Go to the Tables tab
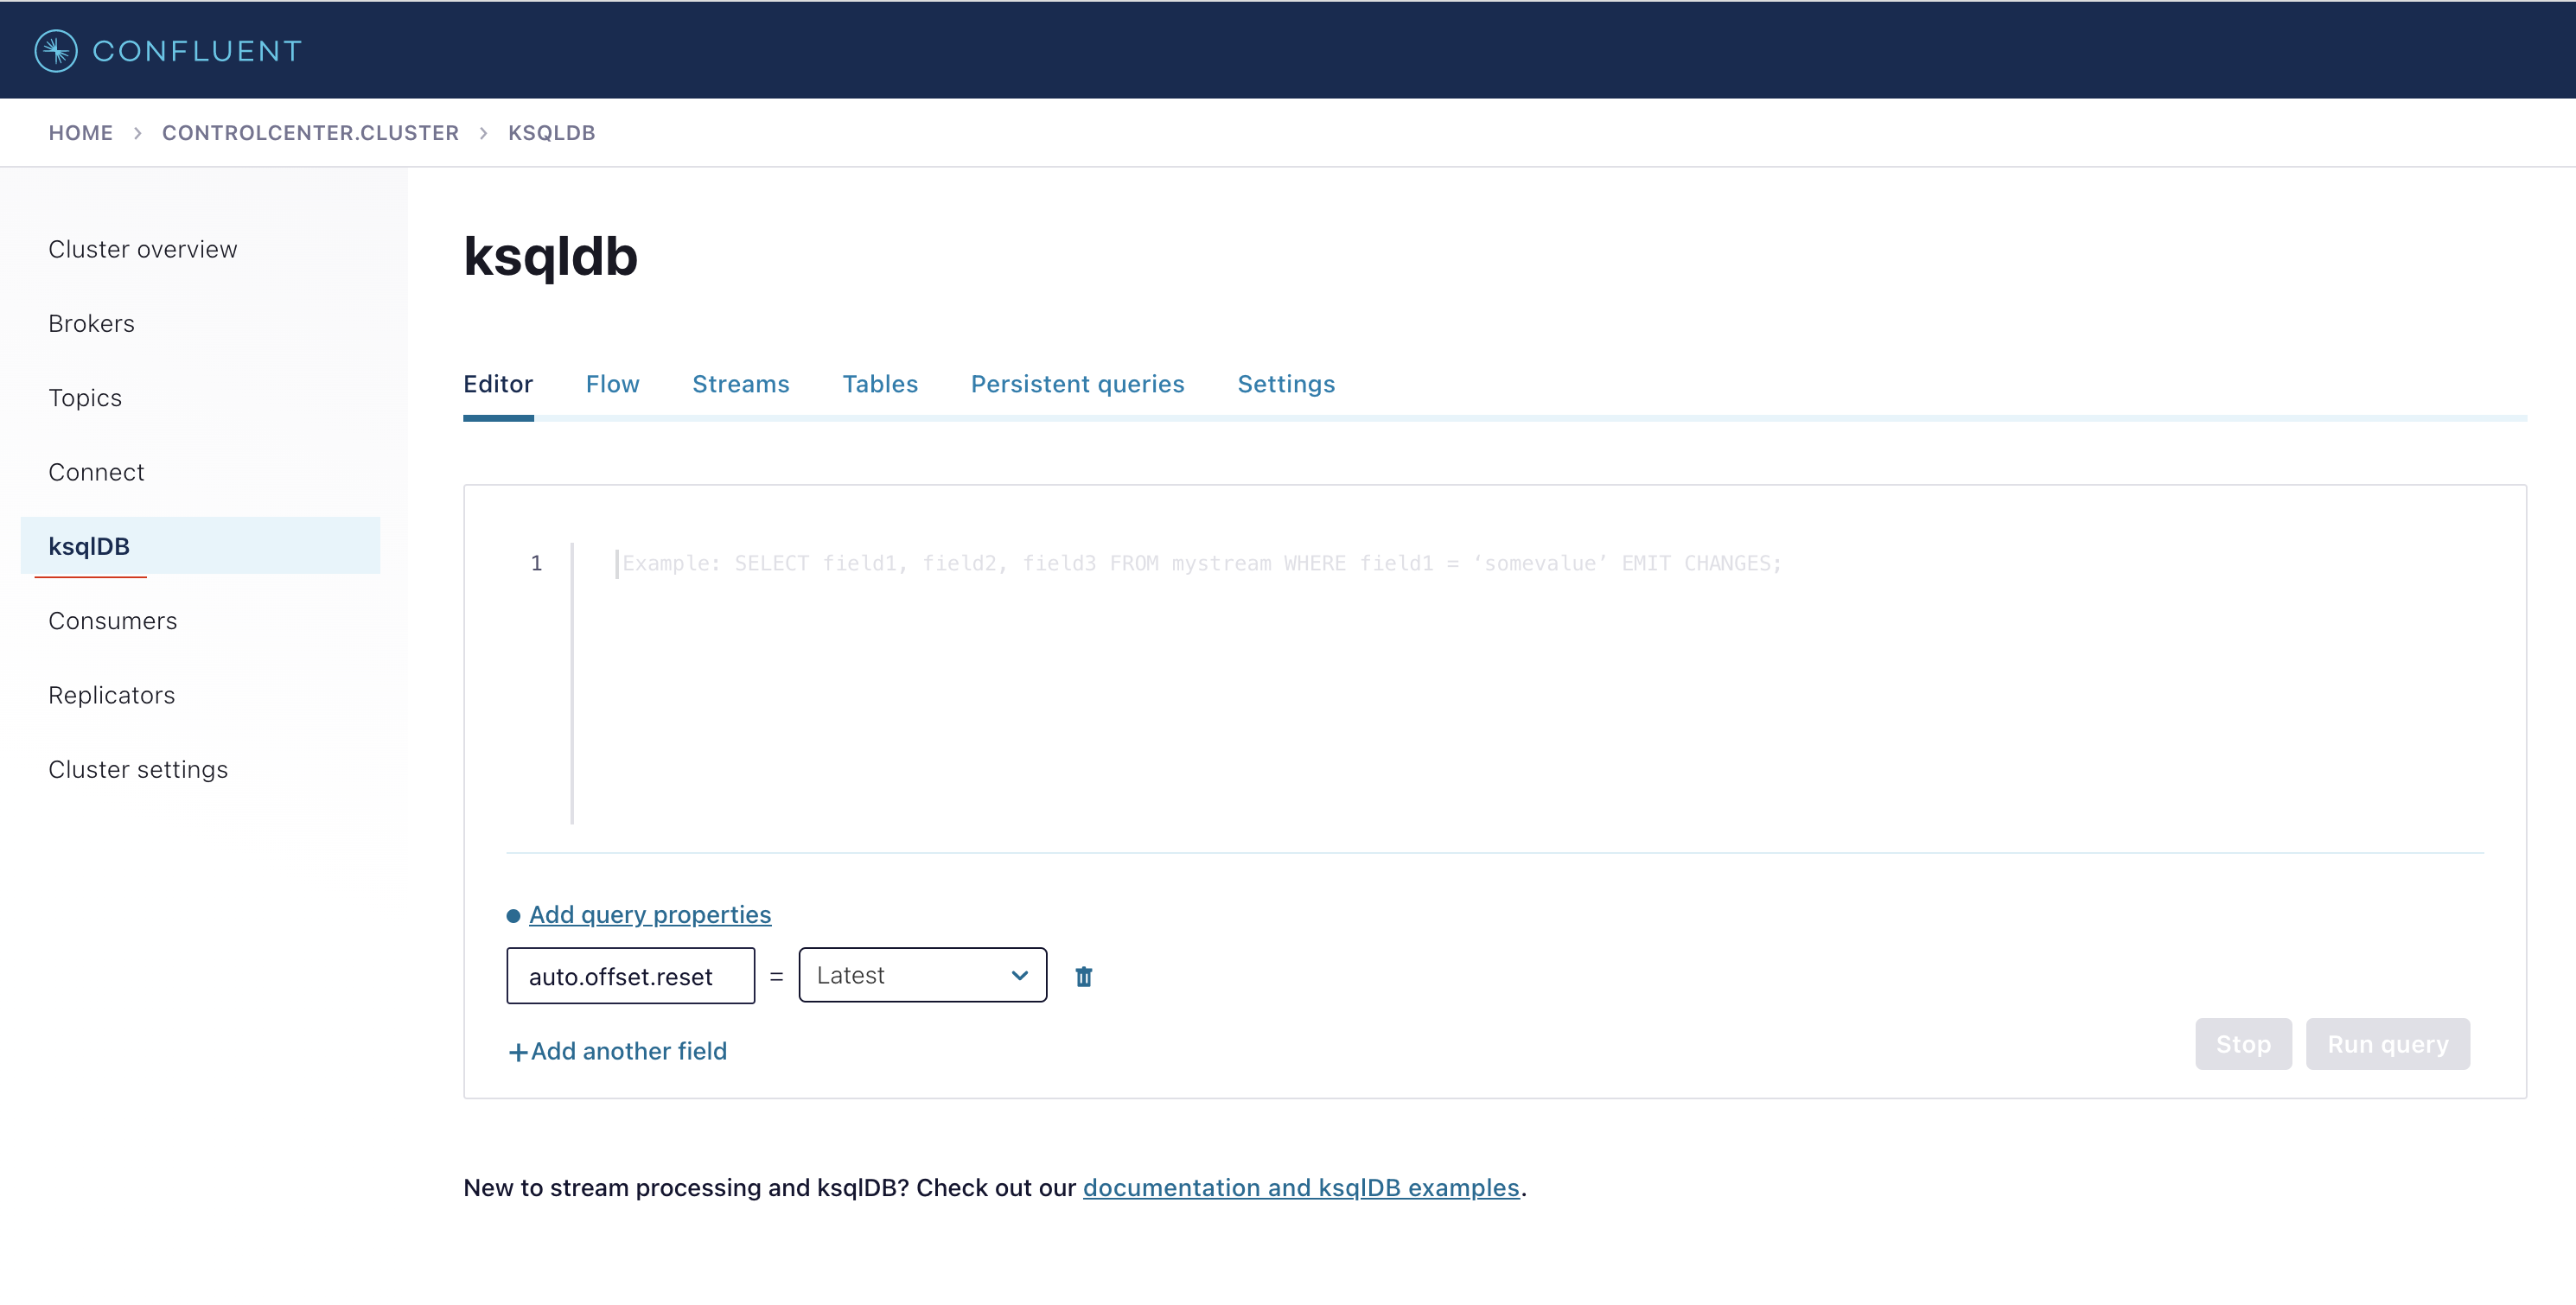 pyautogui.click(x=879, y=384)
